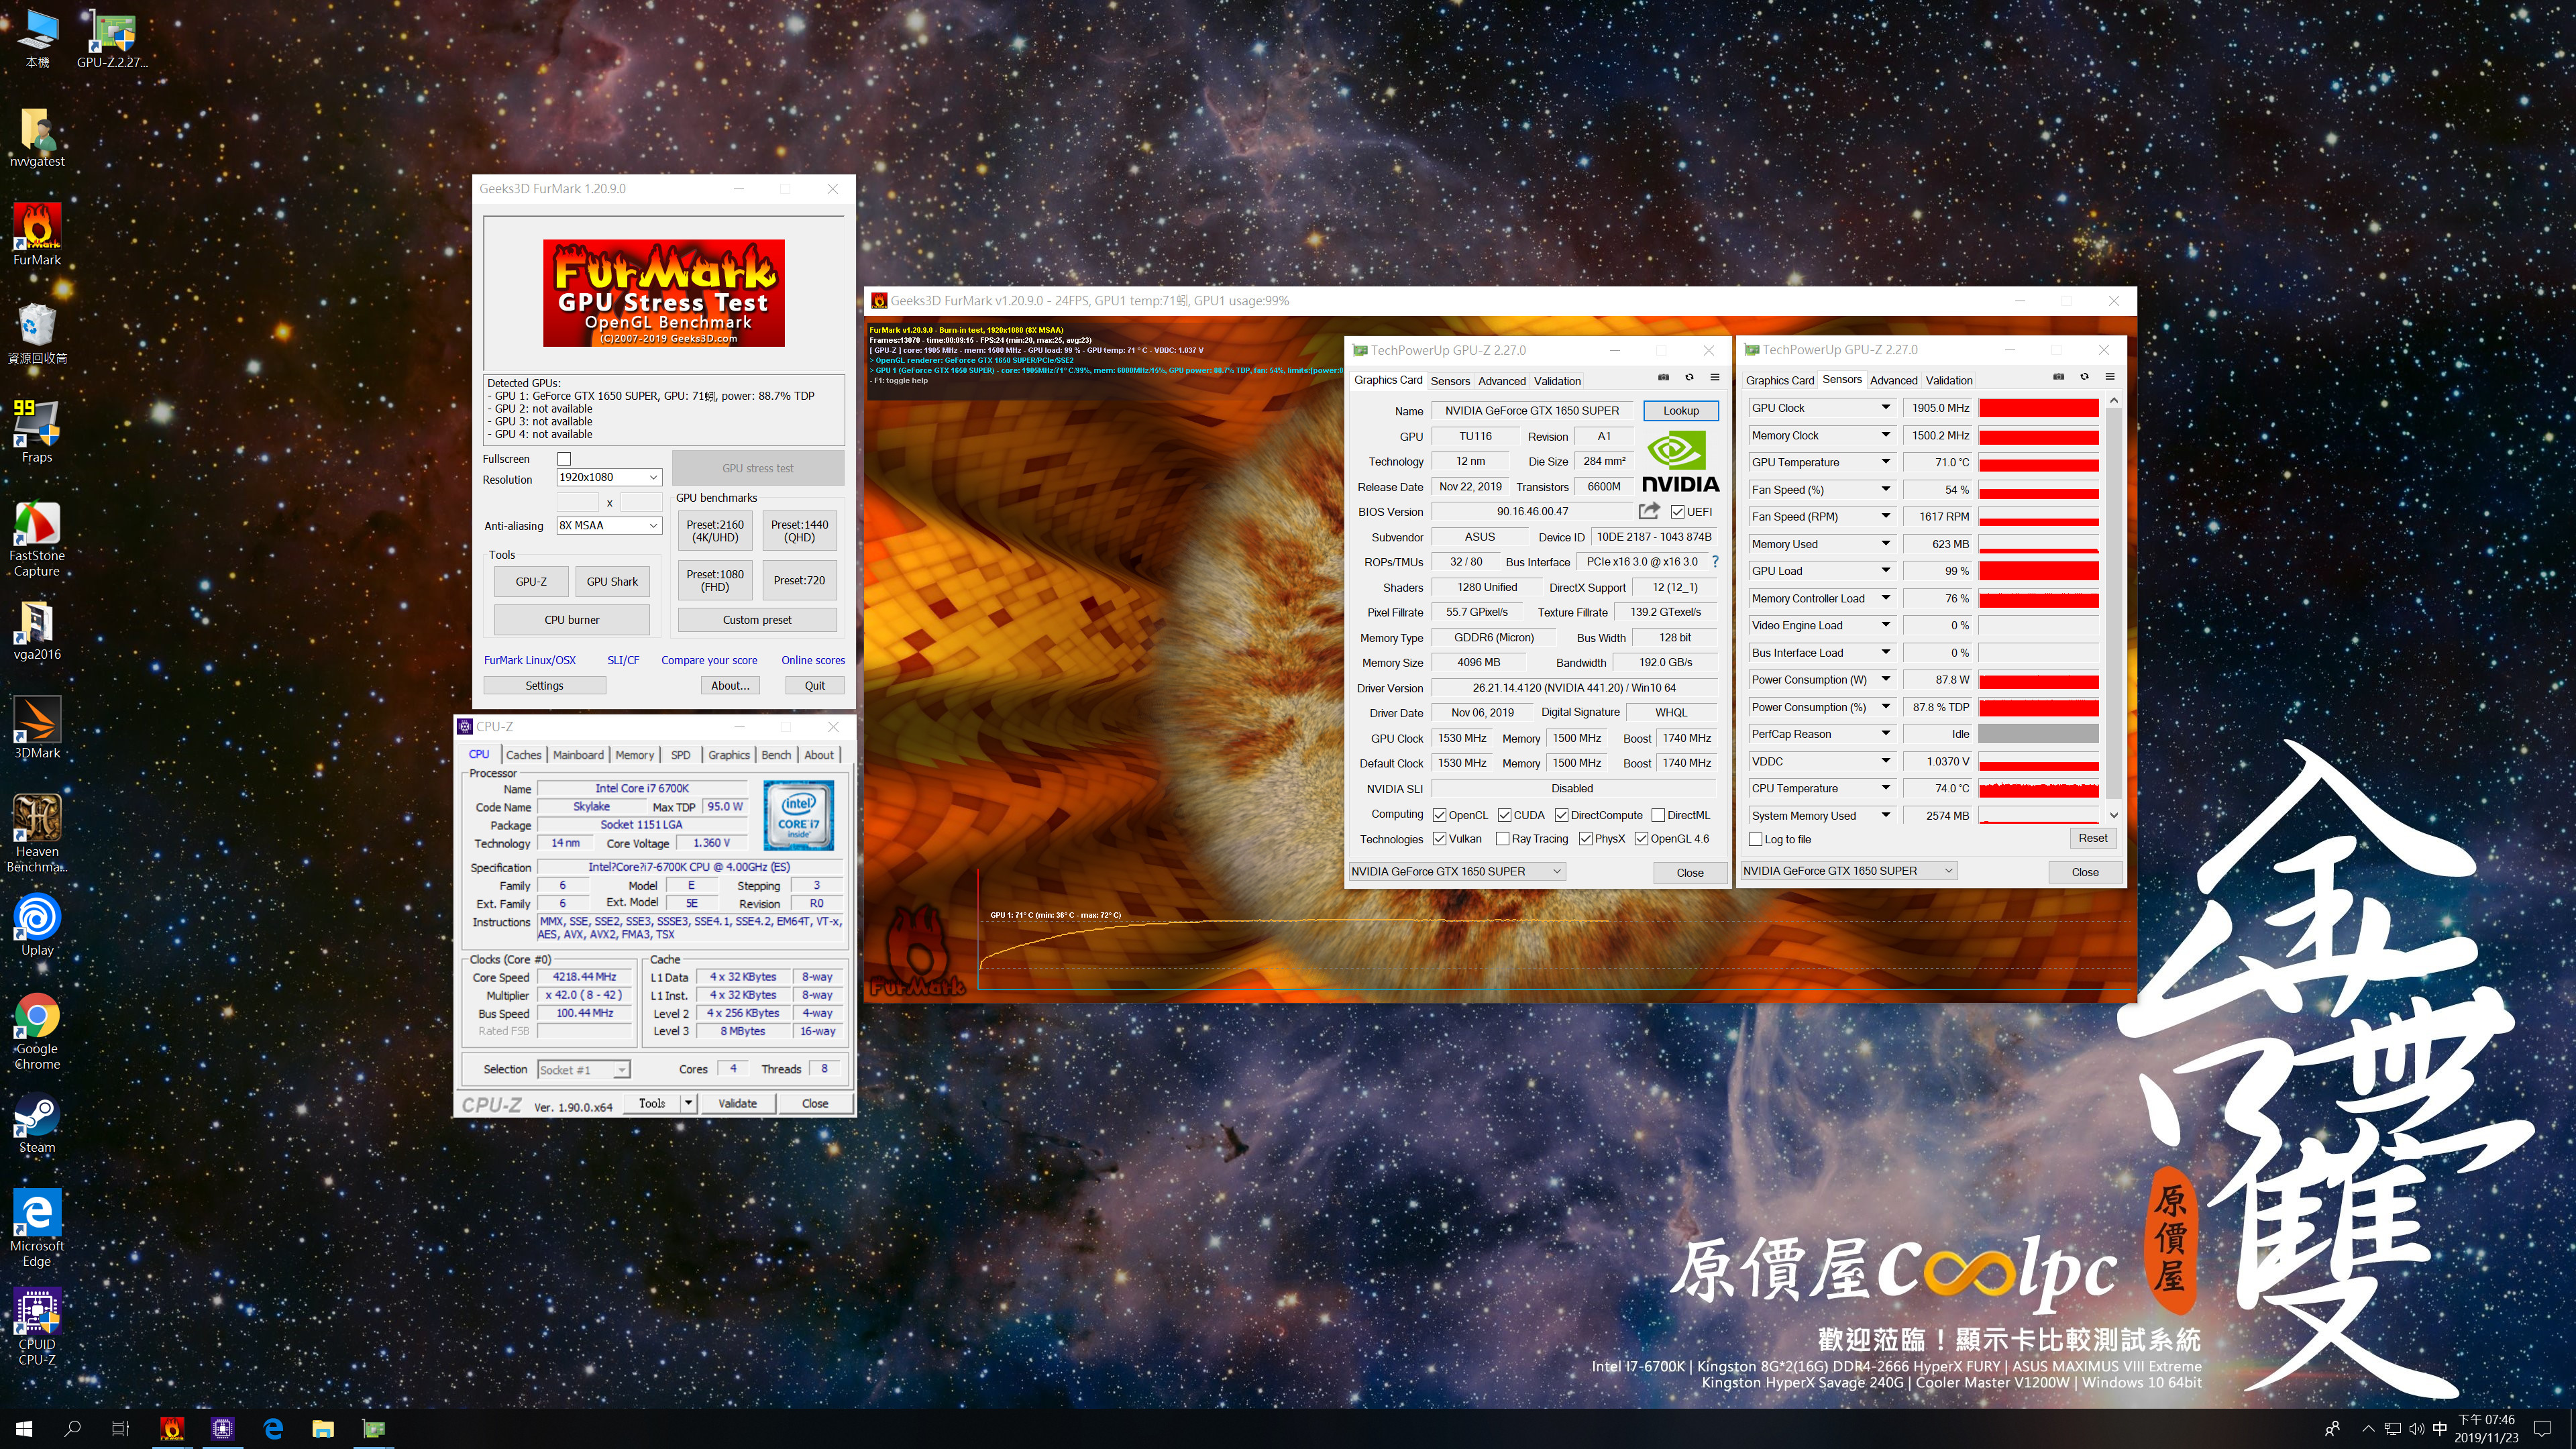The height and width of the screenshot is (1449, 2576).
Task: Open the Anti-aliasing 8X MSAA dropdown
Action: (608, 526)
